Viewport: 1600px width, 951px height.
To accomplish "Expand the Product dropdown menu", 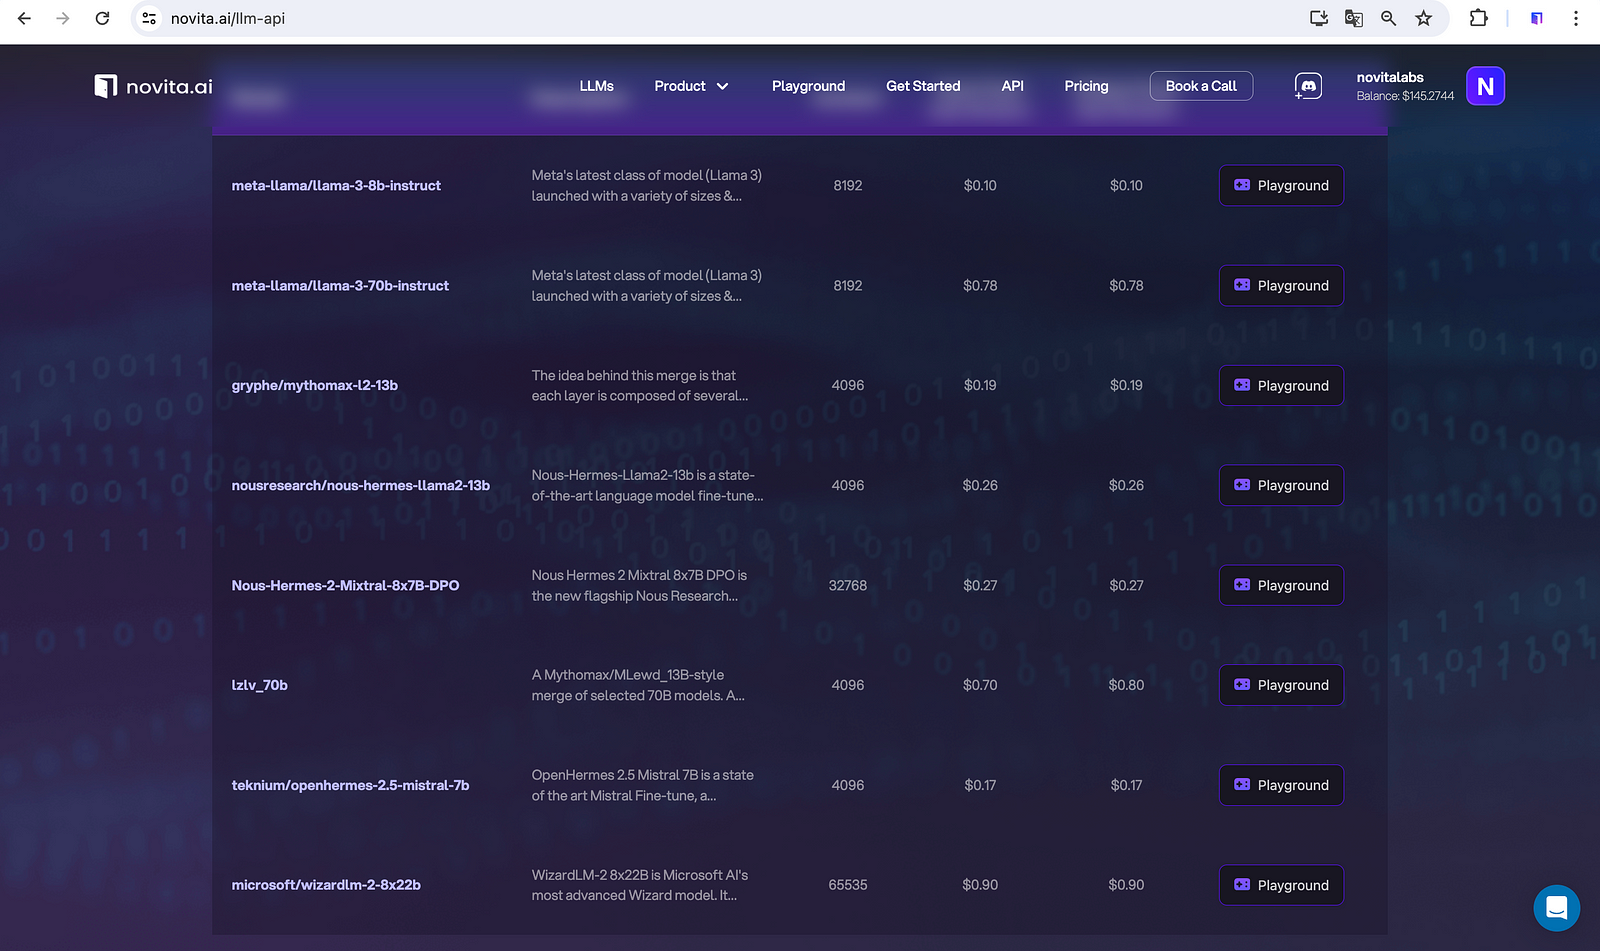I will point(691,86).
